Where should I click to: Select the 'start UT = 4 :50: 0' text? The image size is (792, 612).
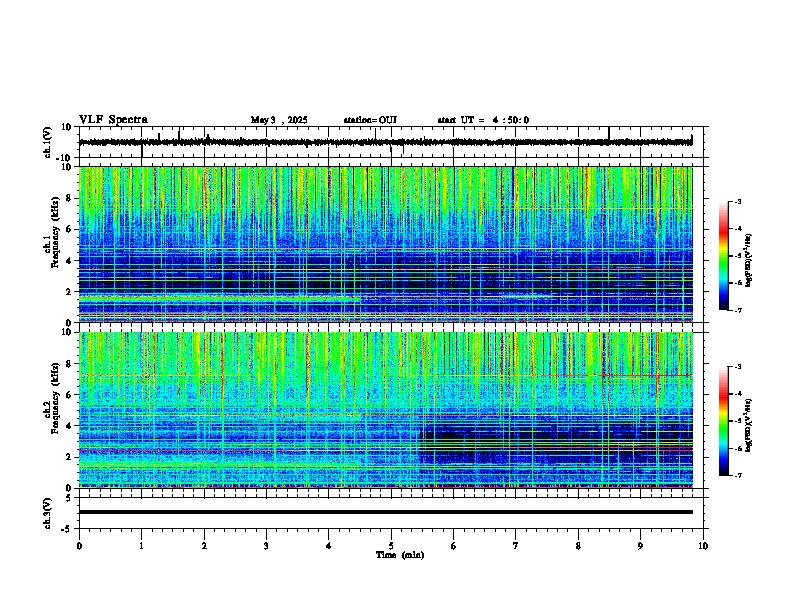coord(483,120)
